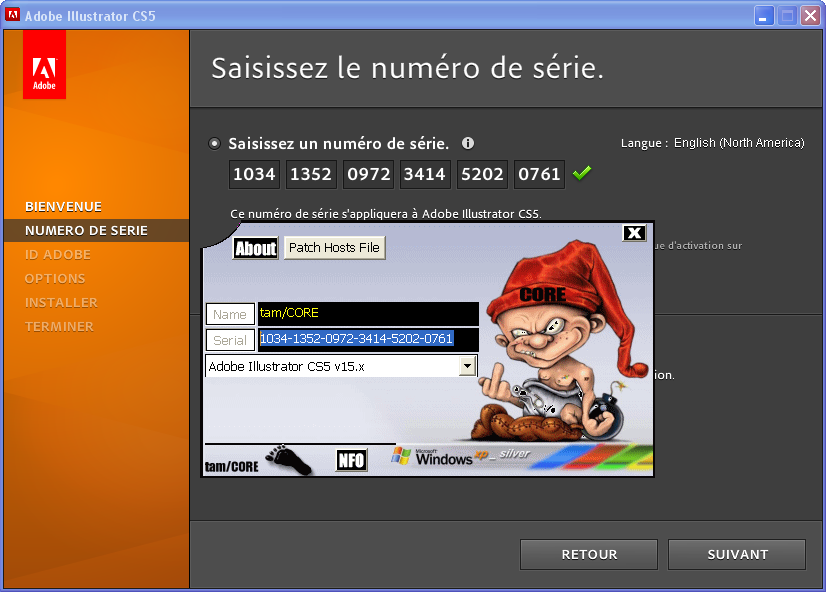
Task: Select the INSTALLER step
Action: pos(61,303)
